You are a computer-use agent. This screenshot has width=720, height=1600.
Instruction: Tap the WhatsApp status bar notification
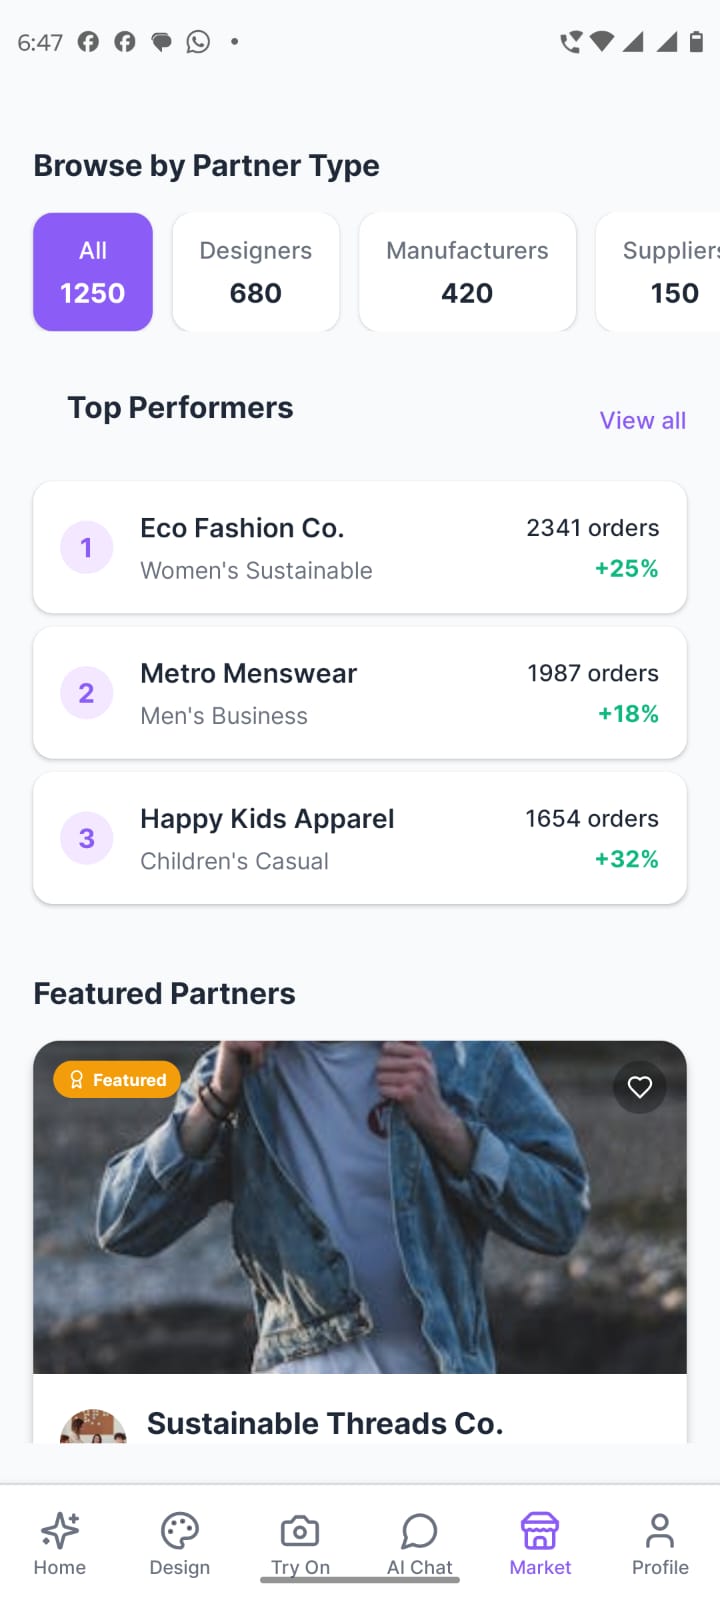point(198,42)
